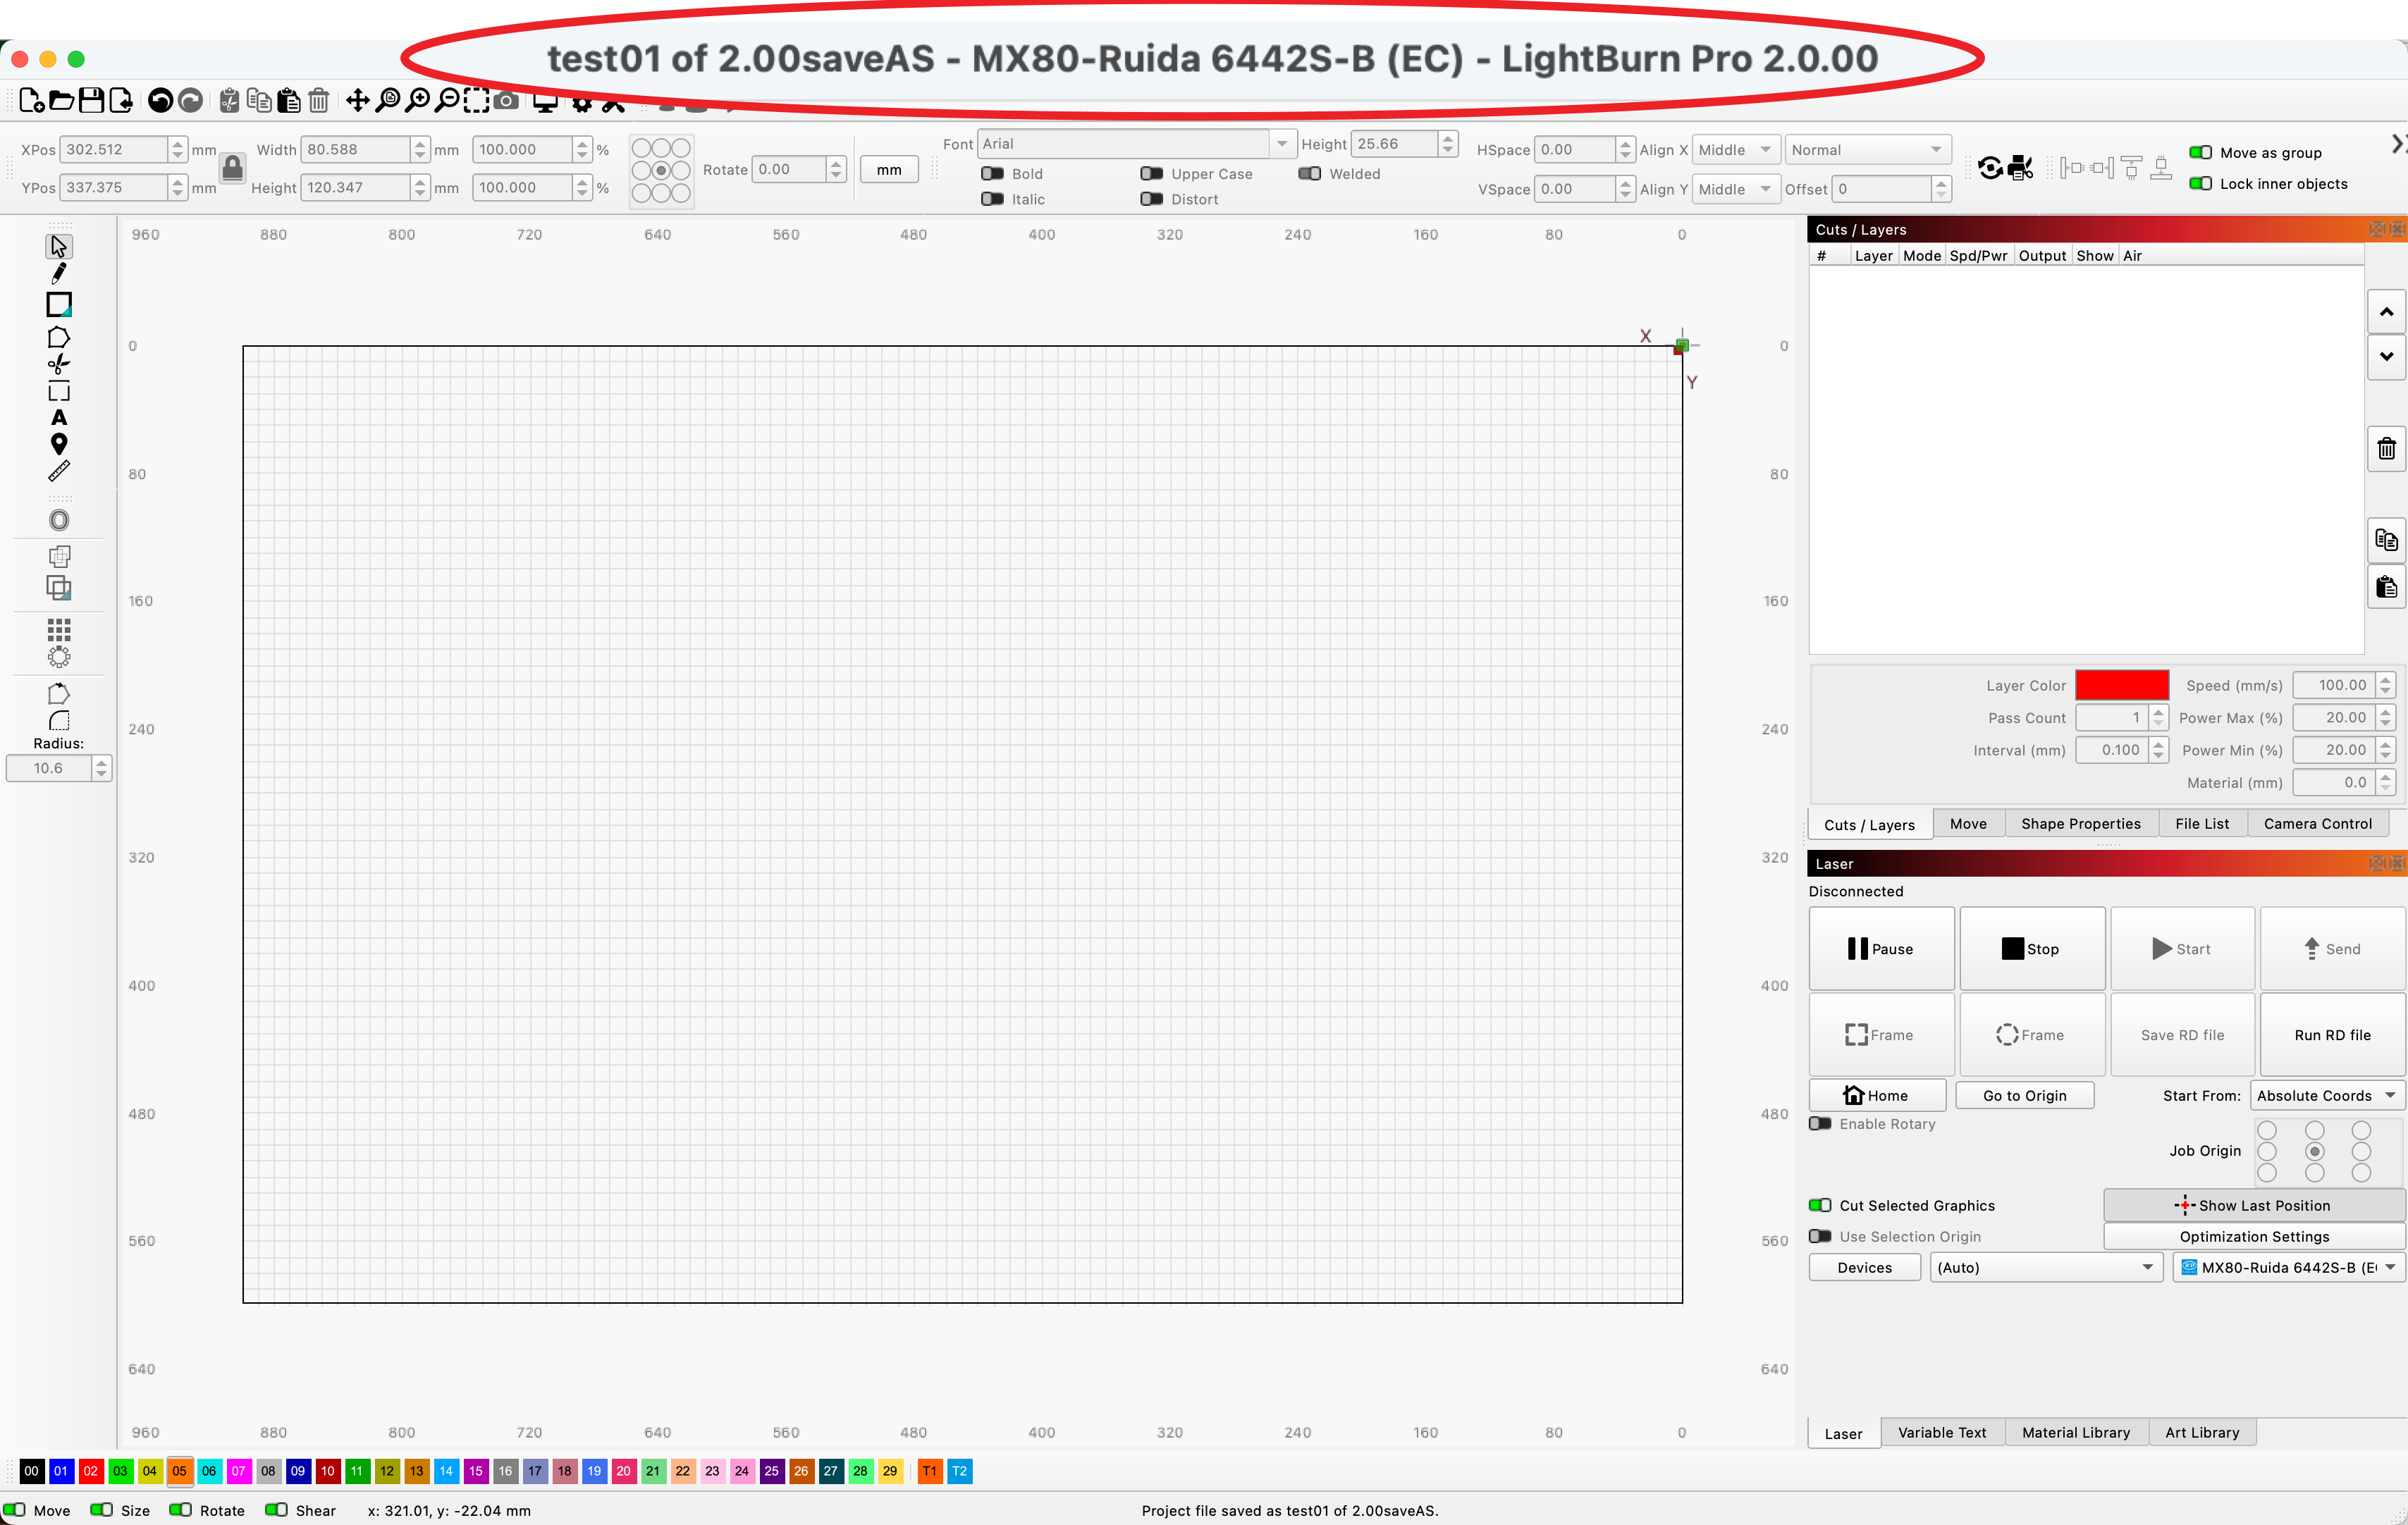
Task: Open the Font dropdown showing Arial
Action: point(1136,144)
